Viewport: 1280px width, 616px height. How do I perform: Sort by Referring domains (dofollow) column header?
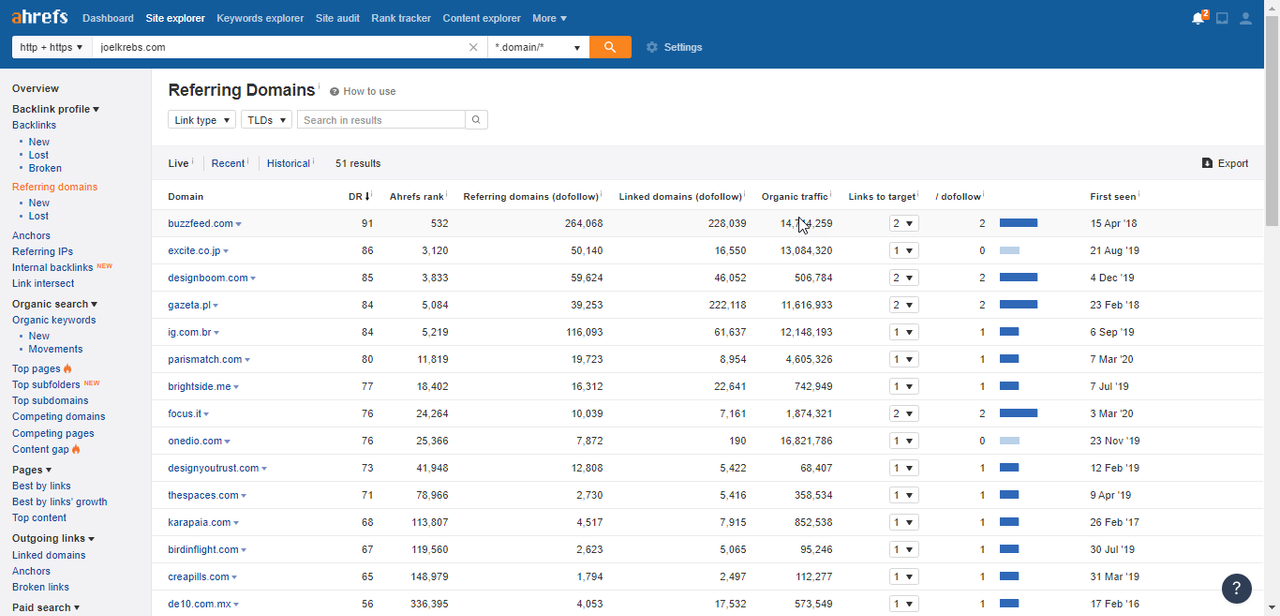click(530, 197)
